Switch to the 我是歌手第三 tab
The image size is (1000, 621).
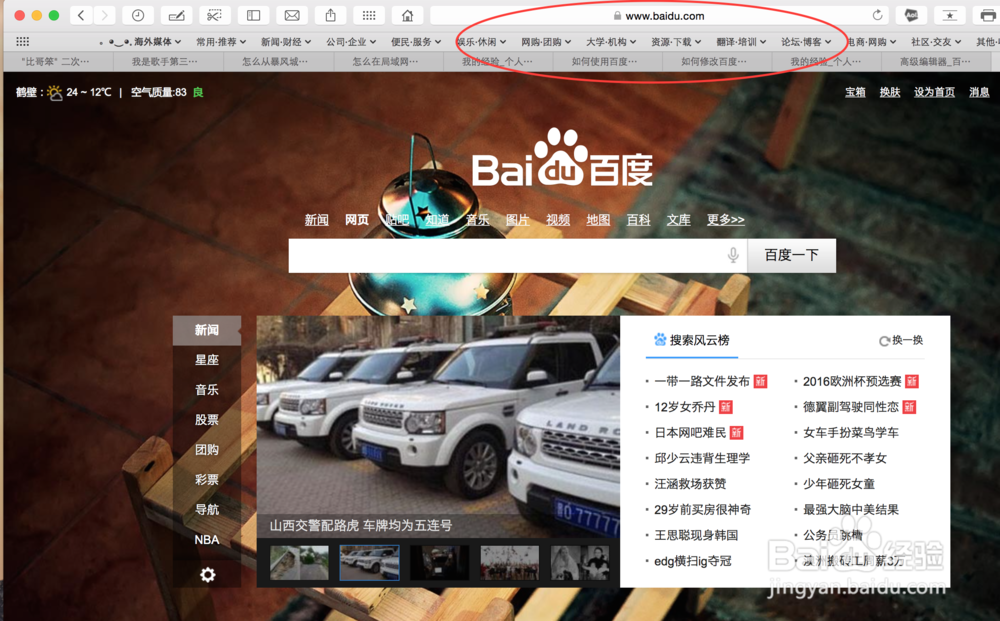(x=168, y=61)
